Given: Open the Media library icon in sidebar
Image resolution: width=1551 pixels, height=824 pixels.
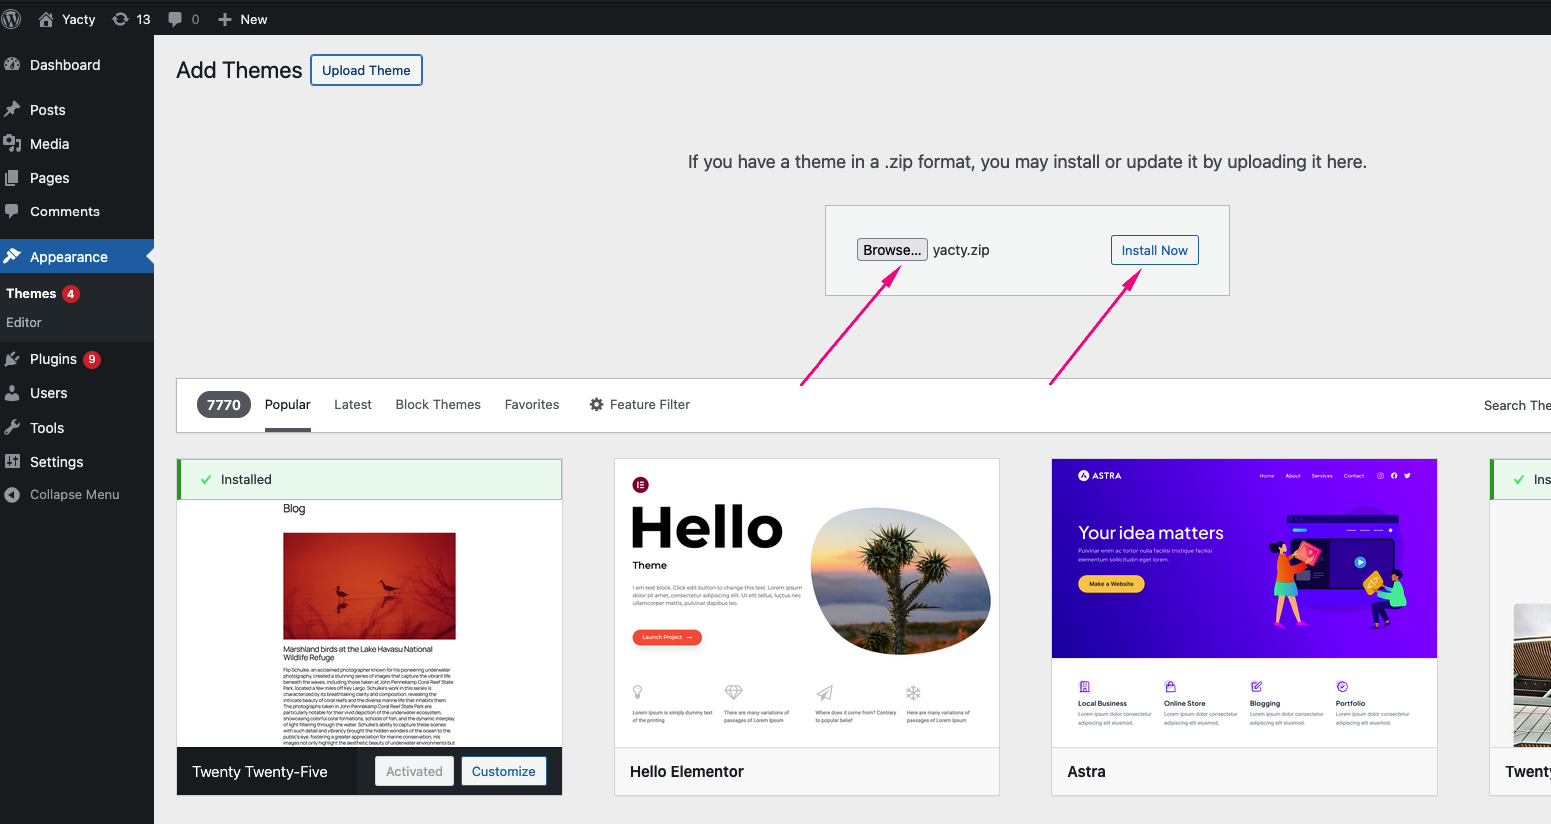Looking at the screenshot, I should tap(13, 144).
